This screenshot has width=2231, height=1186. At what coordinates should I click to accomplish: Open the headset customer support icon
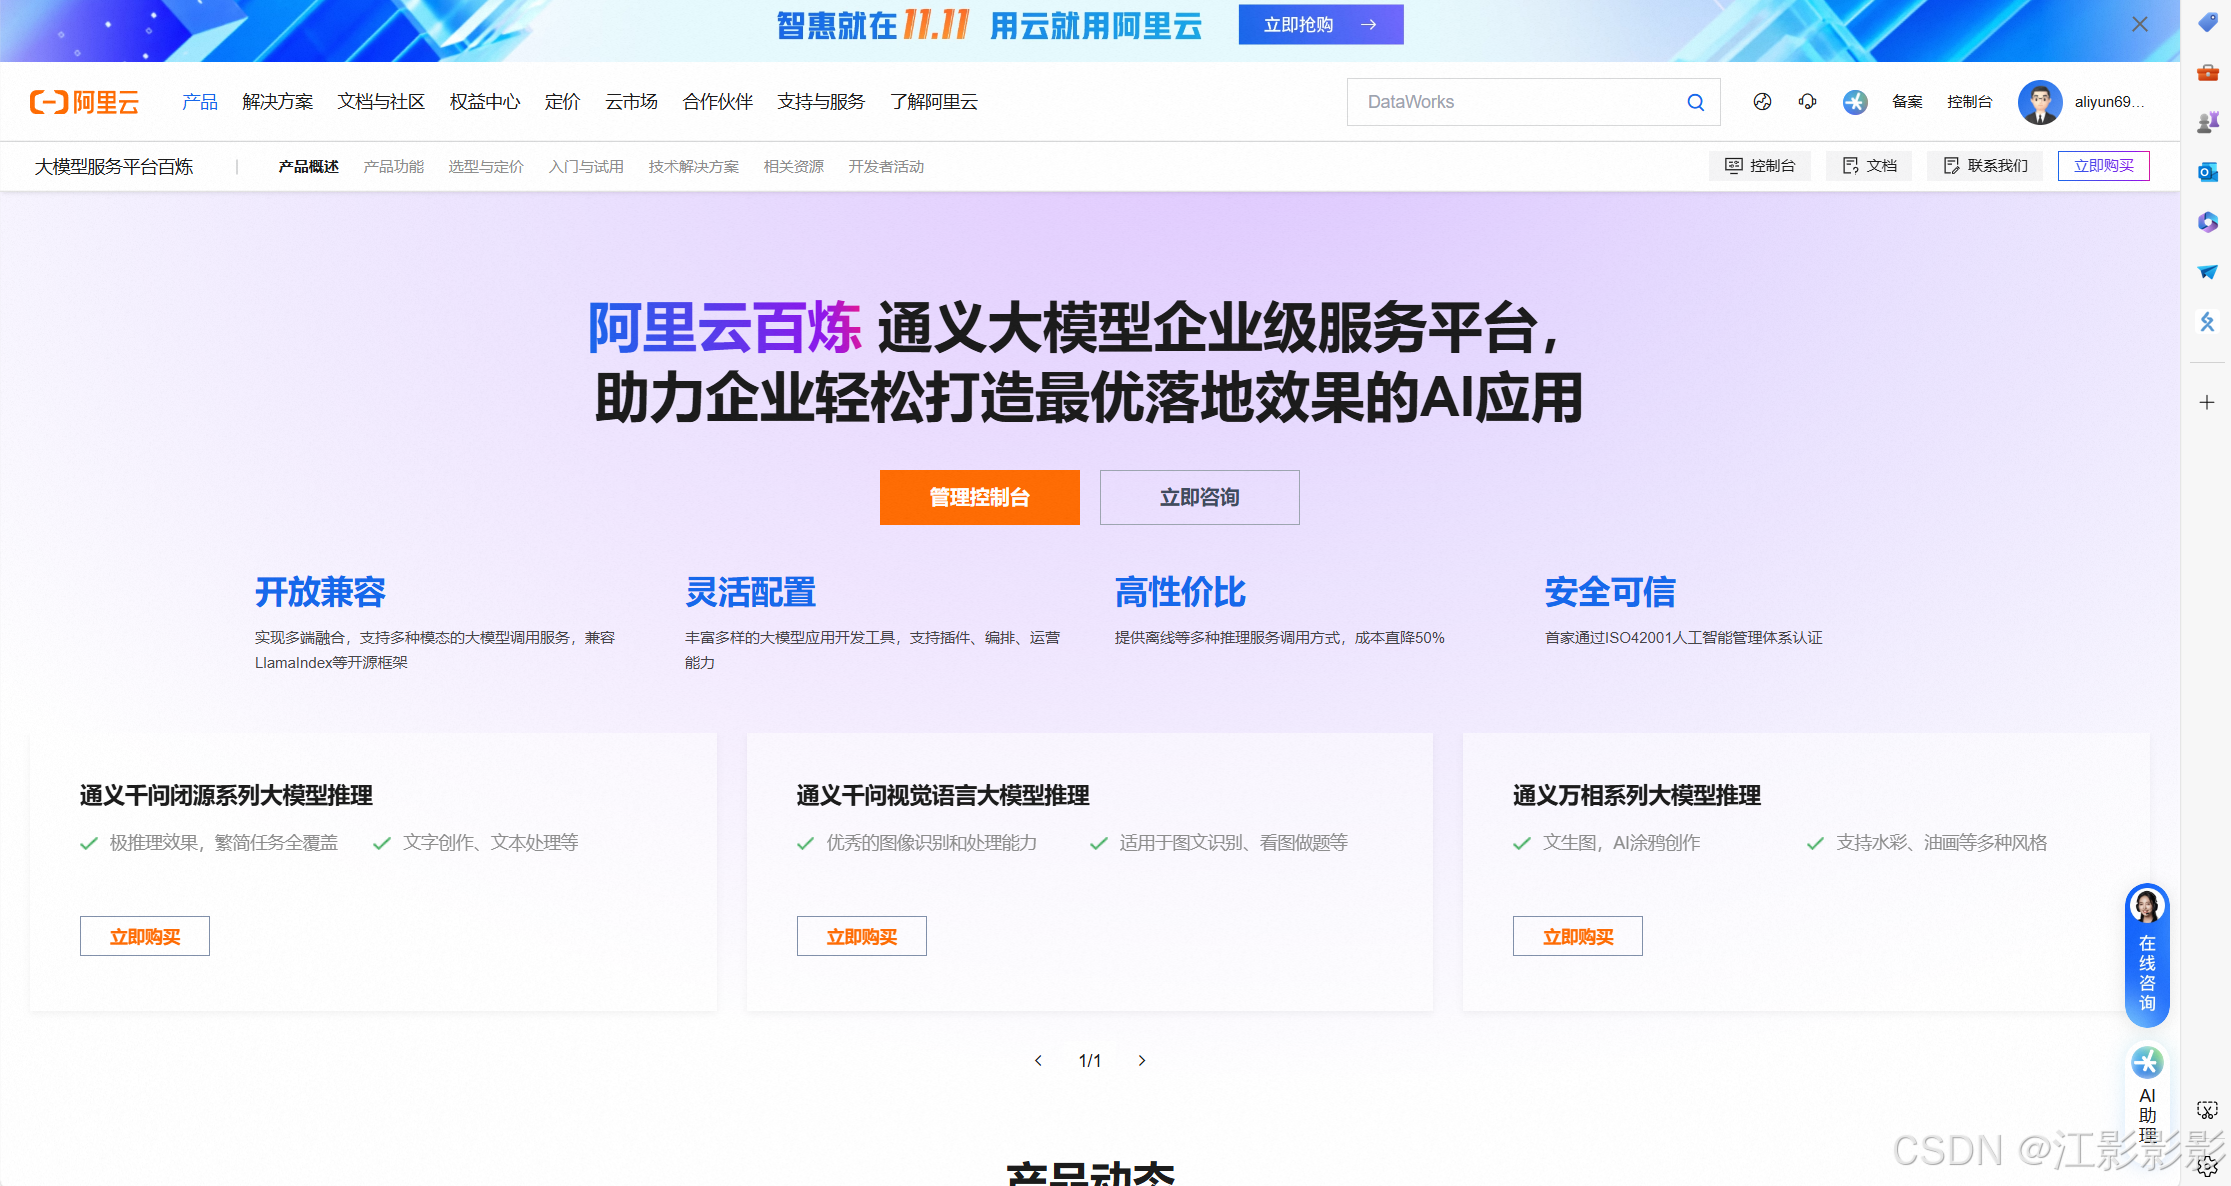tap(1807, 102)
